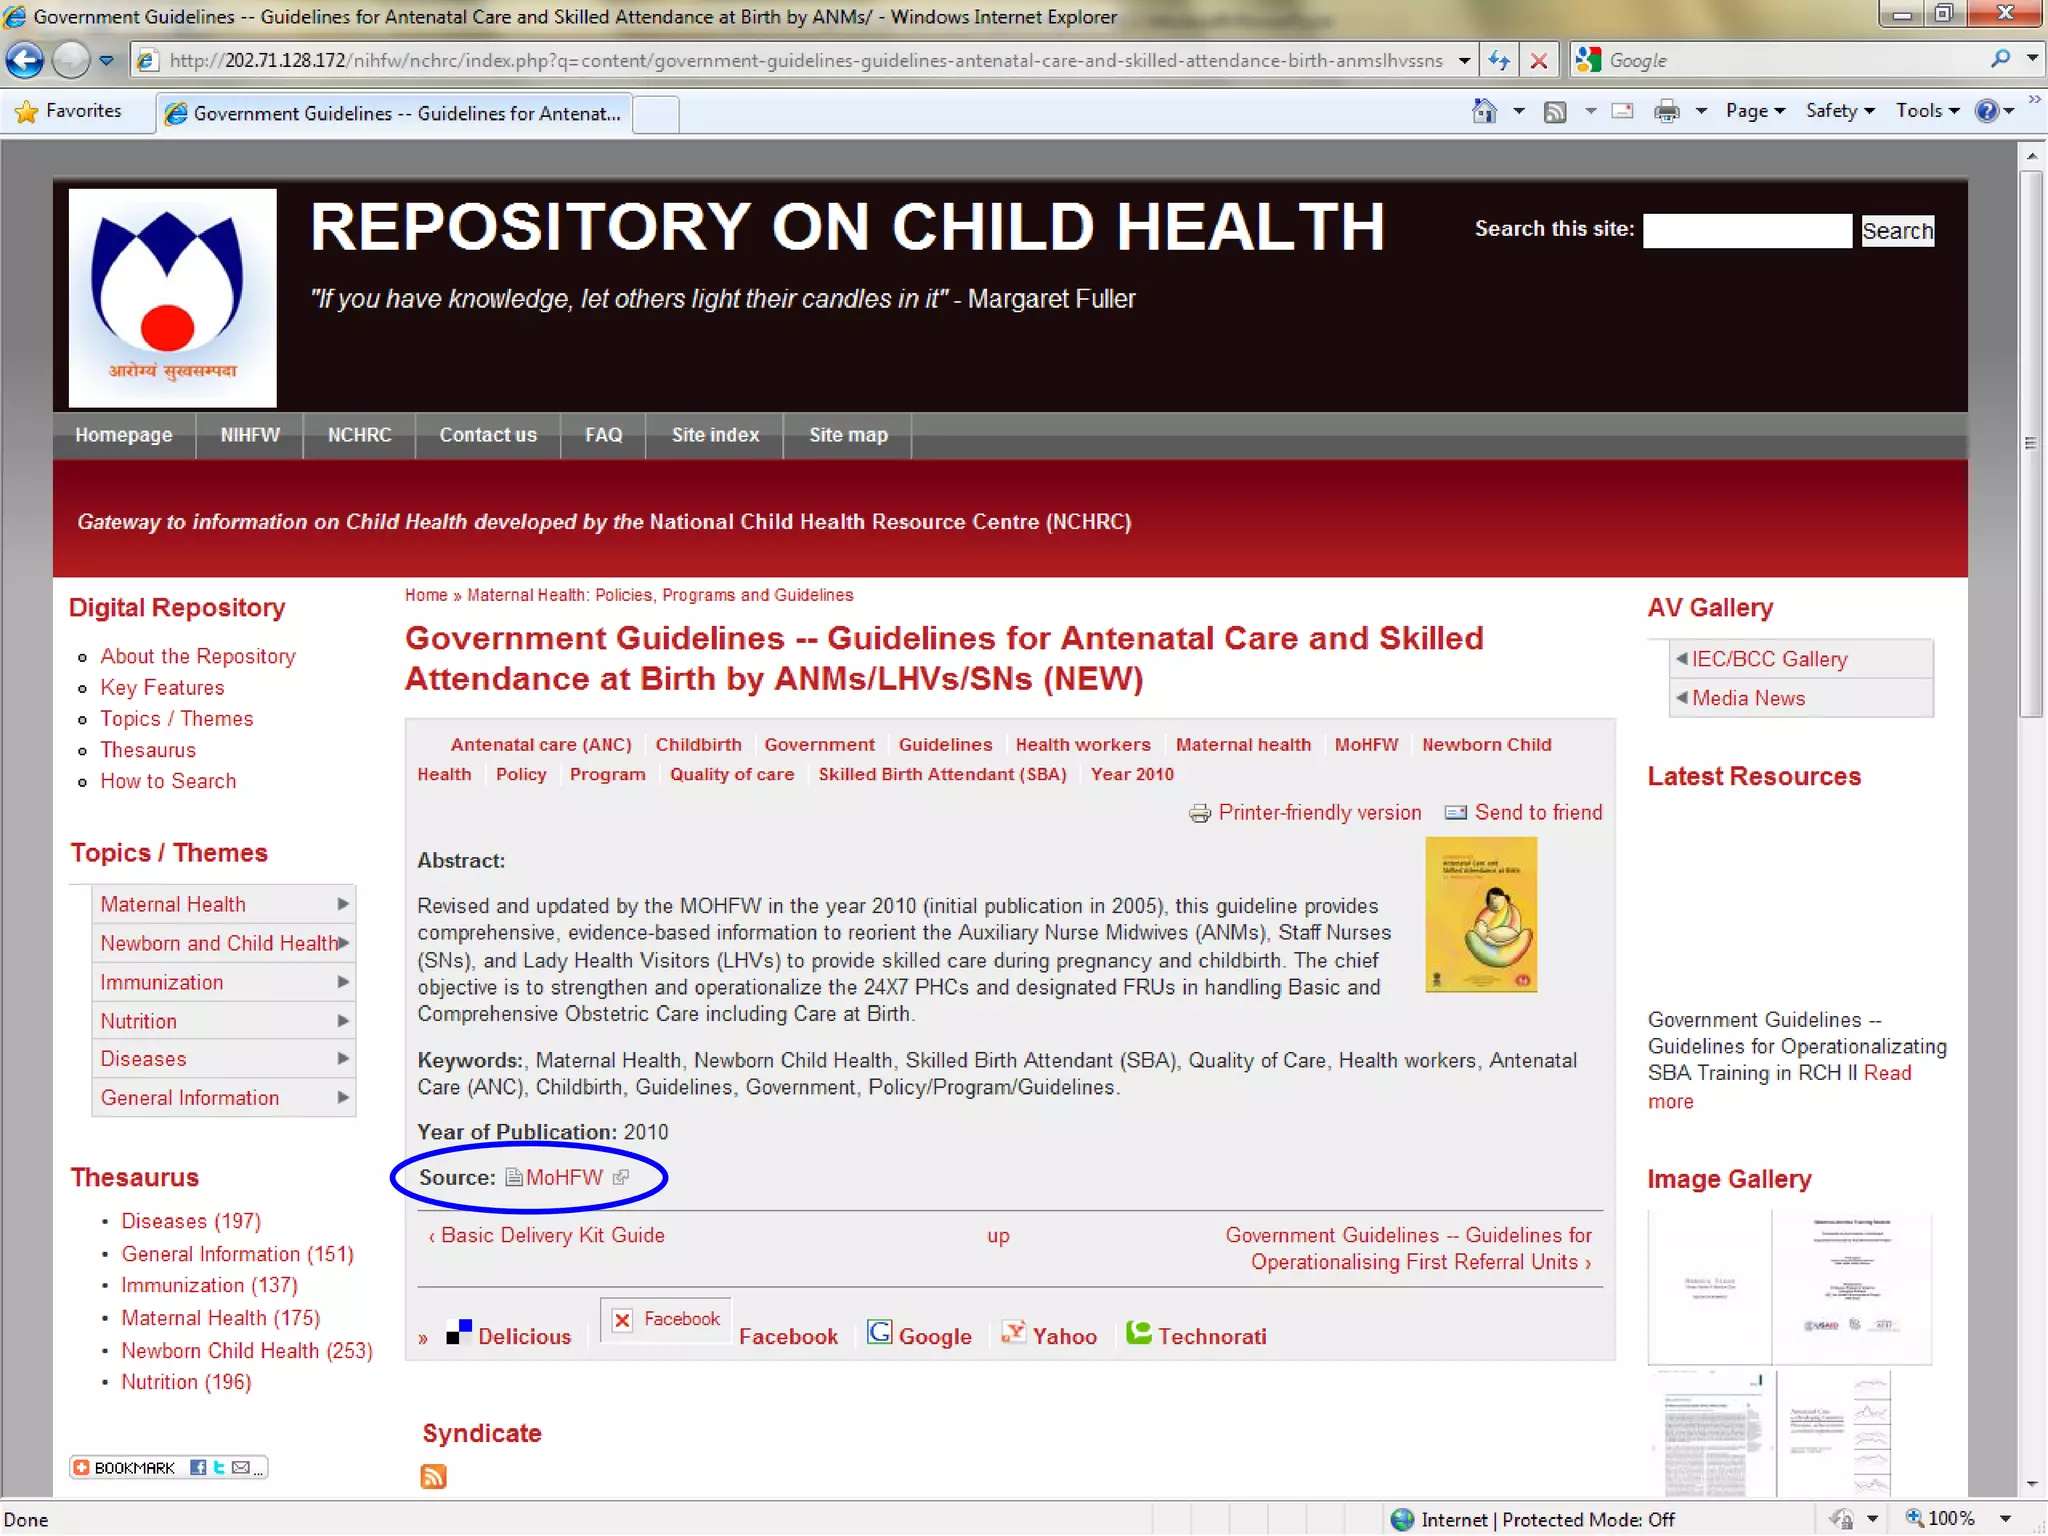Click the browser Back arrow button
Screen dimensions: 2048x1536
click(25, 61)
